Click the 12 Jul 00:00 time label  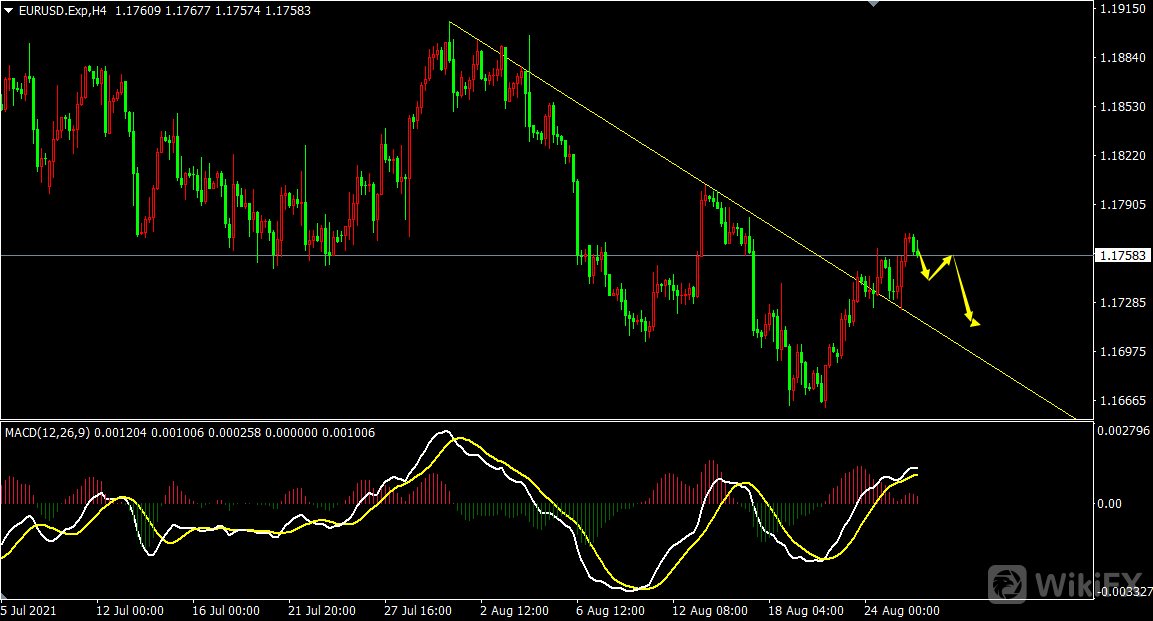pyautogui.click(x=129, y=610)
